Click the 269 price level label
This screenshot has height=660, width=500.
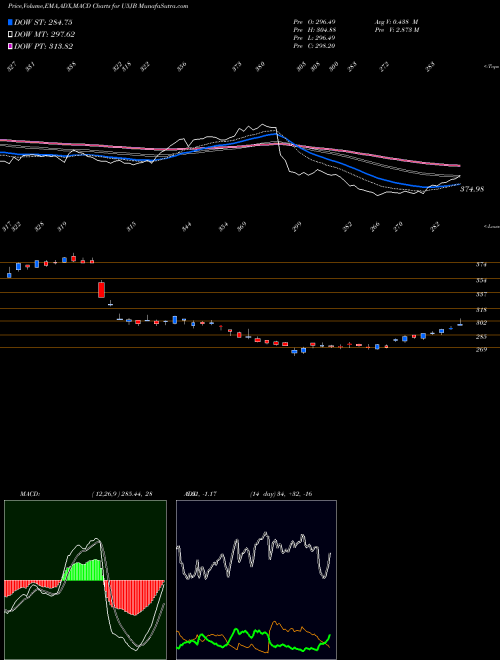click(481, 350)
